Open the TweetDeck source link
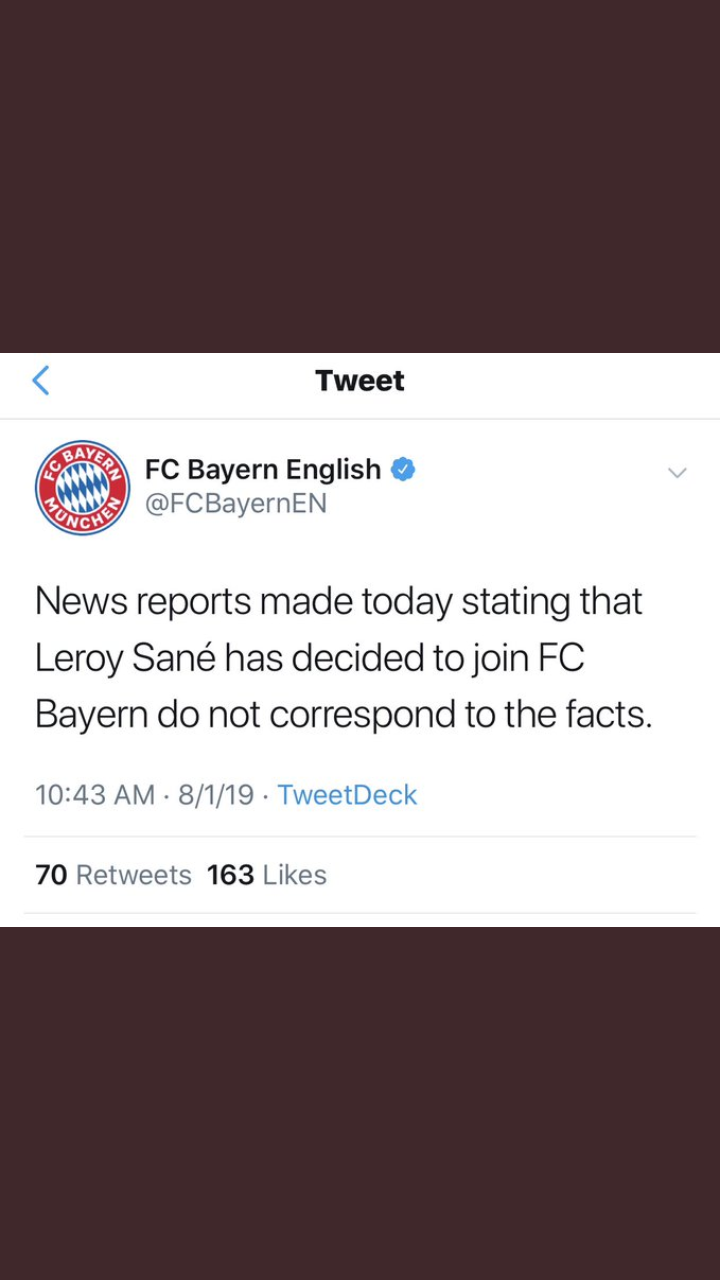Viewport: 720px width, 1280px height. point(347,795)
